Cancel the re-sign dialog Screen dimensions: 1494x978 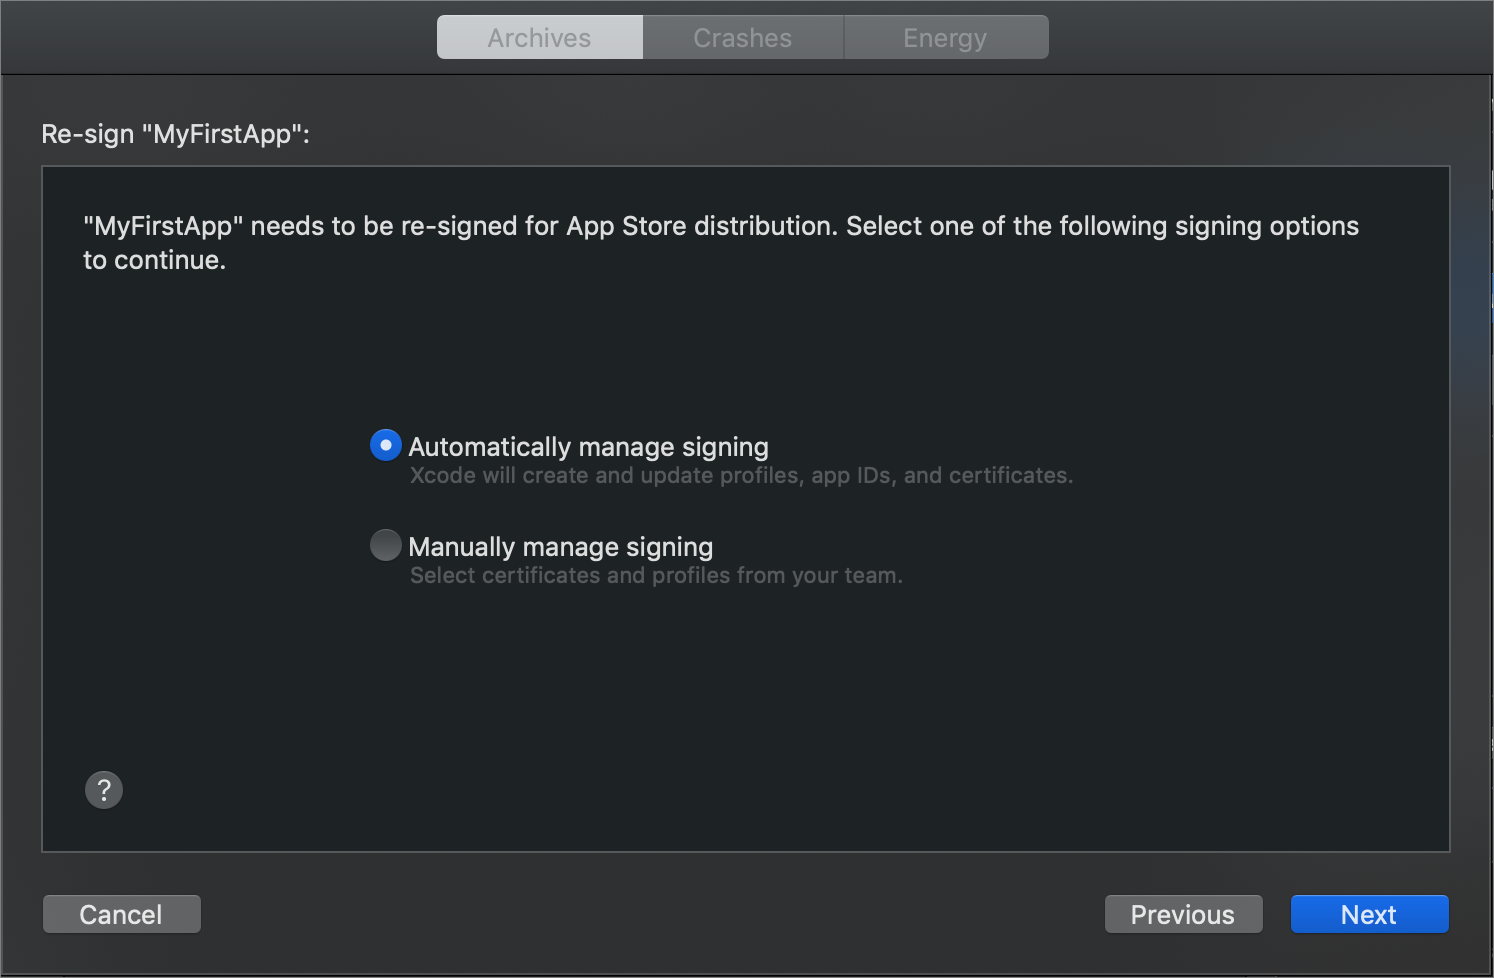[122, 914]
